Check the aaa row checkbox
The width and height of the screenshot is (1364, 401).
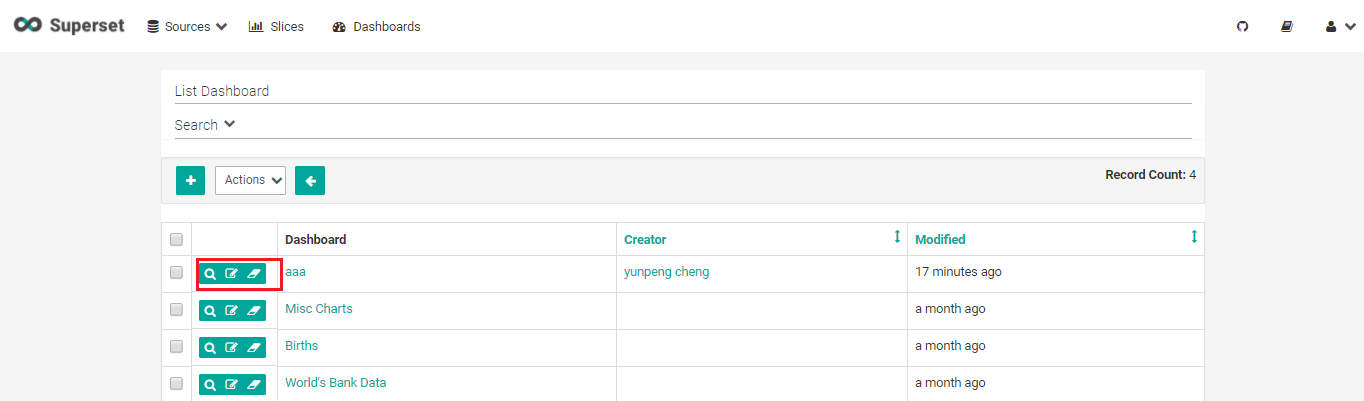(x=176, y=272)
